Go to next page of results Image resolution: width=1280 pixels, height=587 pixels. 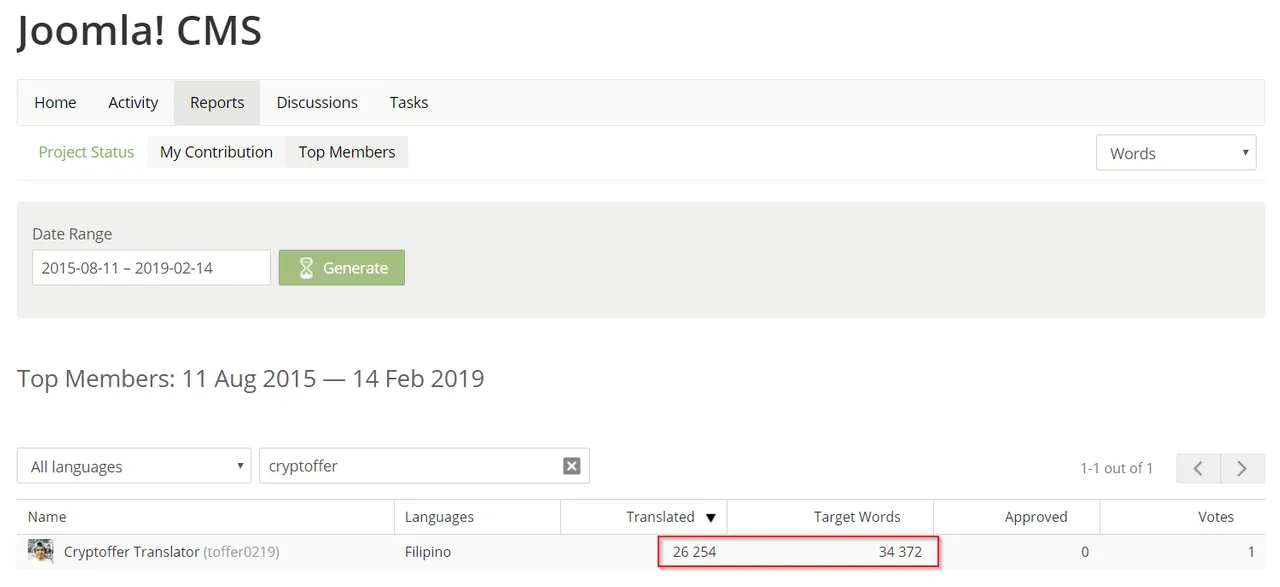[1242, 468]
